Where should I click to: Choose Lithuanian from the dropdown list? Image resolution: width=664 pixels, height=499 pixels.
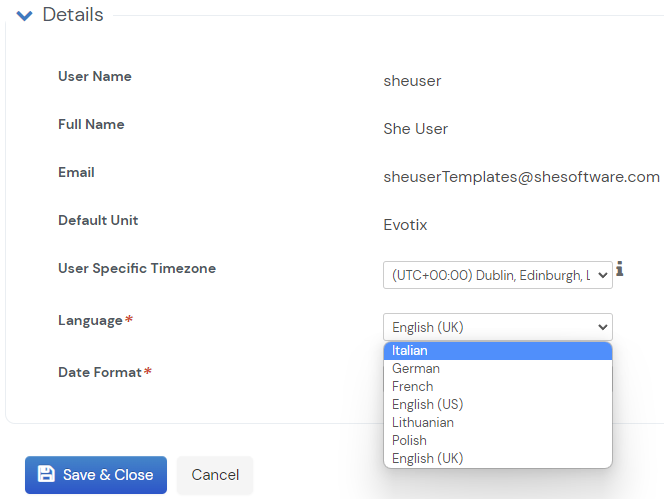point(497,423)
